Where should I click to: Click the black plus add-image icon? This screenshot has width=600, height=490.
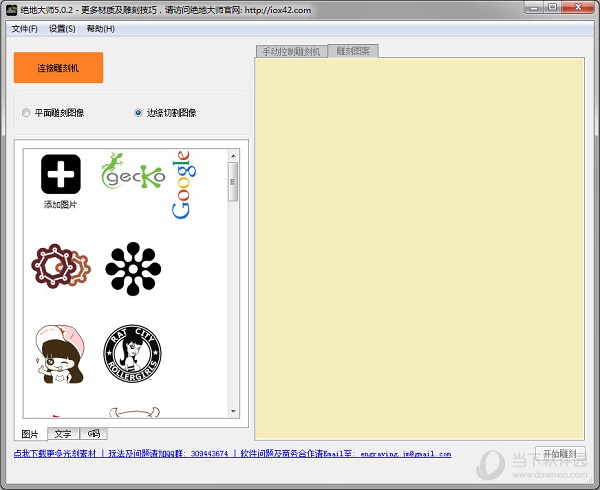pos(60,174)
